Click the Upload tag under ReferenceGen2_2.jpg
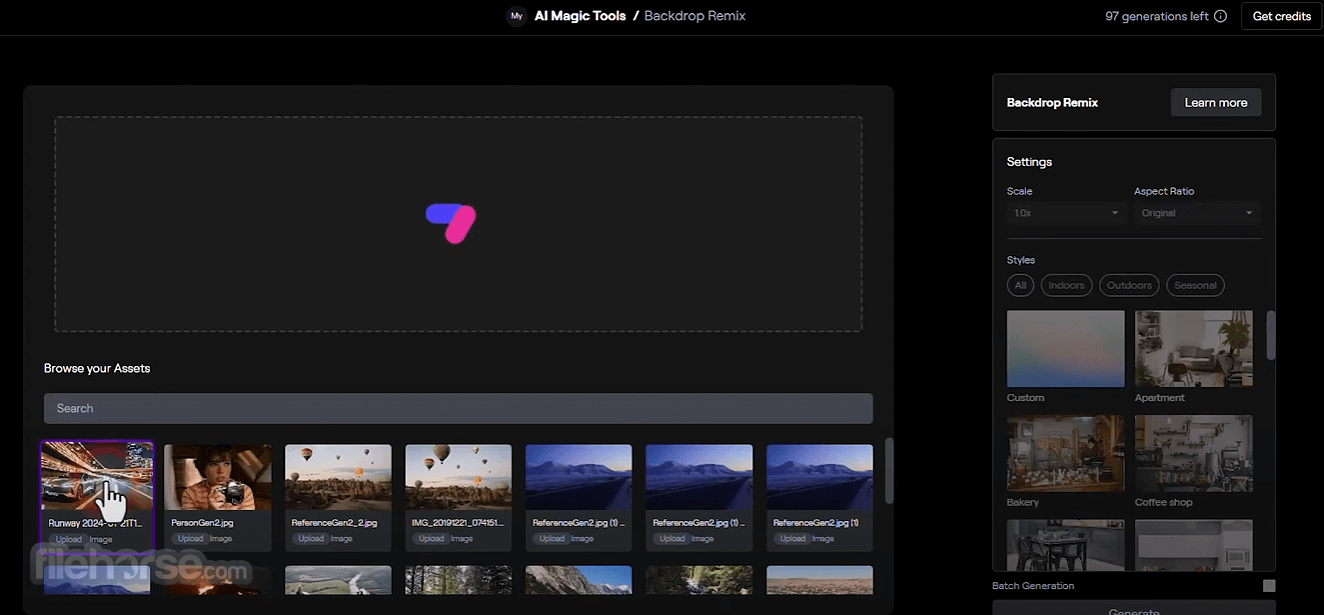 [311, 539]
